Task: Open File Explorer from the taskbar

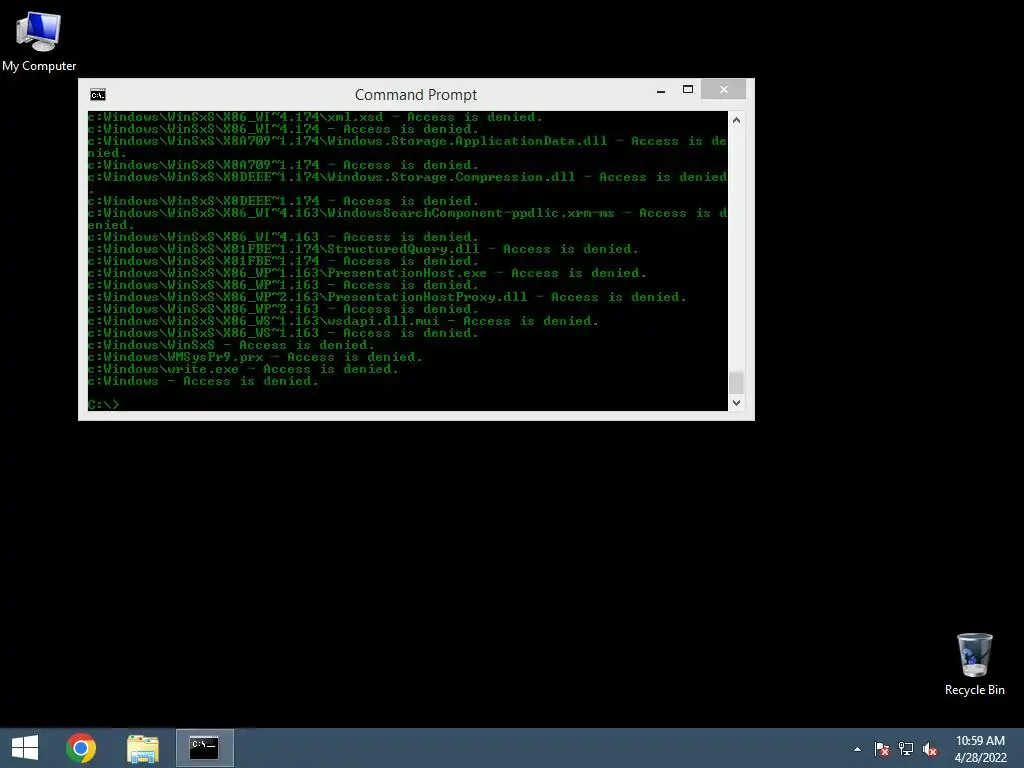Action: 142,748
